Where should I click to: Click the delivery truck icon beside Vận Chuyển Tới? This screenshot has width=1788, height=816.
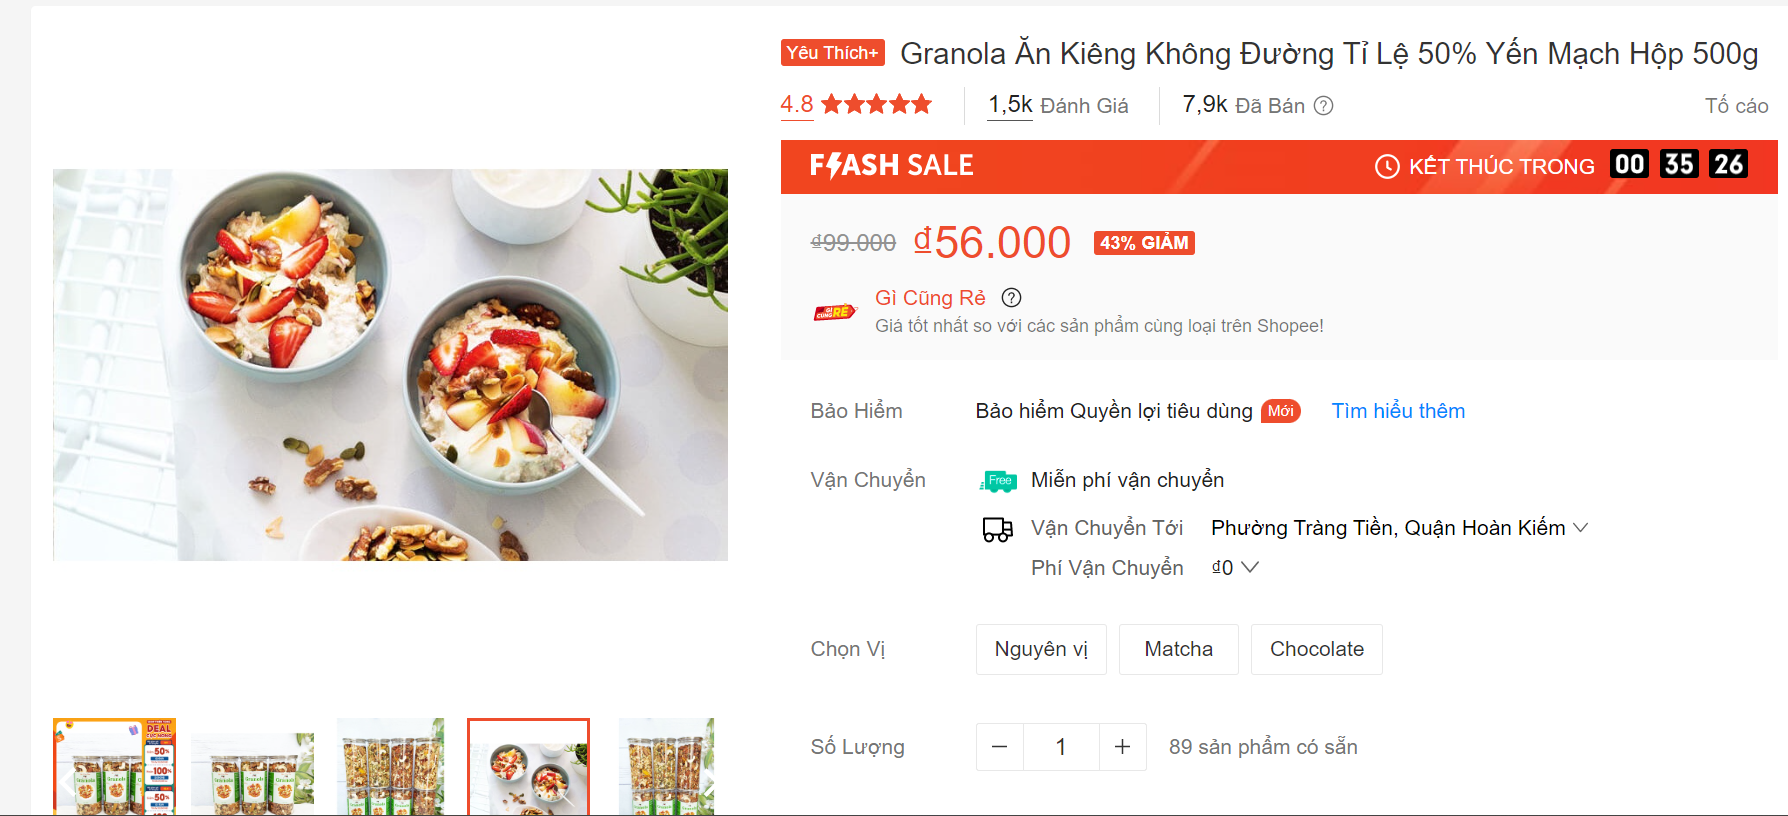tap(997, 529)
